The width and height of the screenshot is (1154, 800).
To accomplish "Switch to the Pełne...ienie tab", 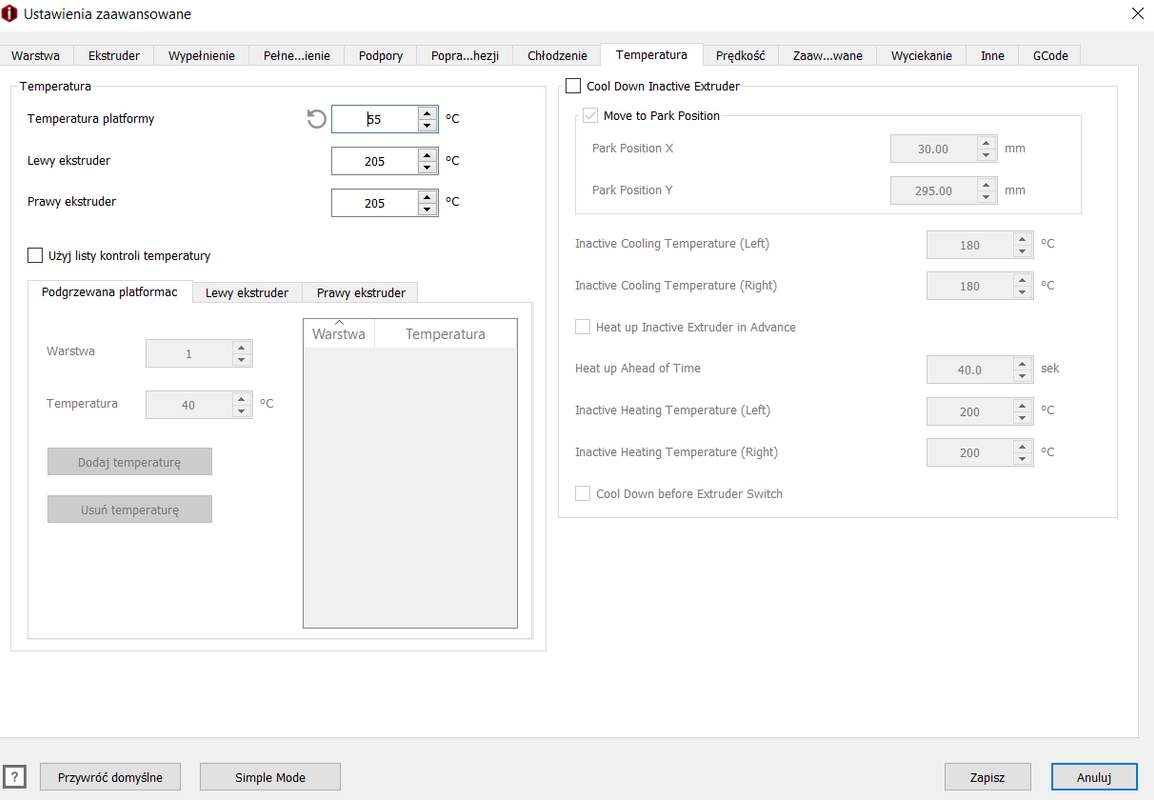I will [x=297, y=55].
